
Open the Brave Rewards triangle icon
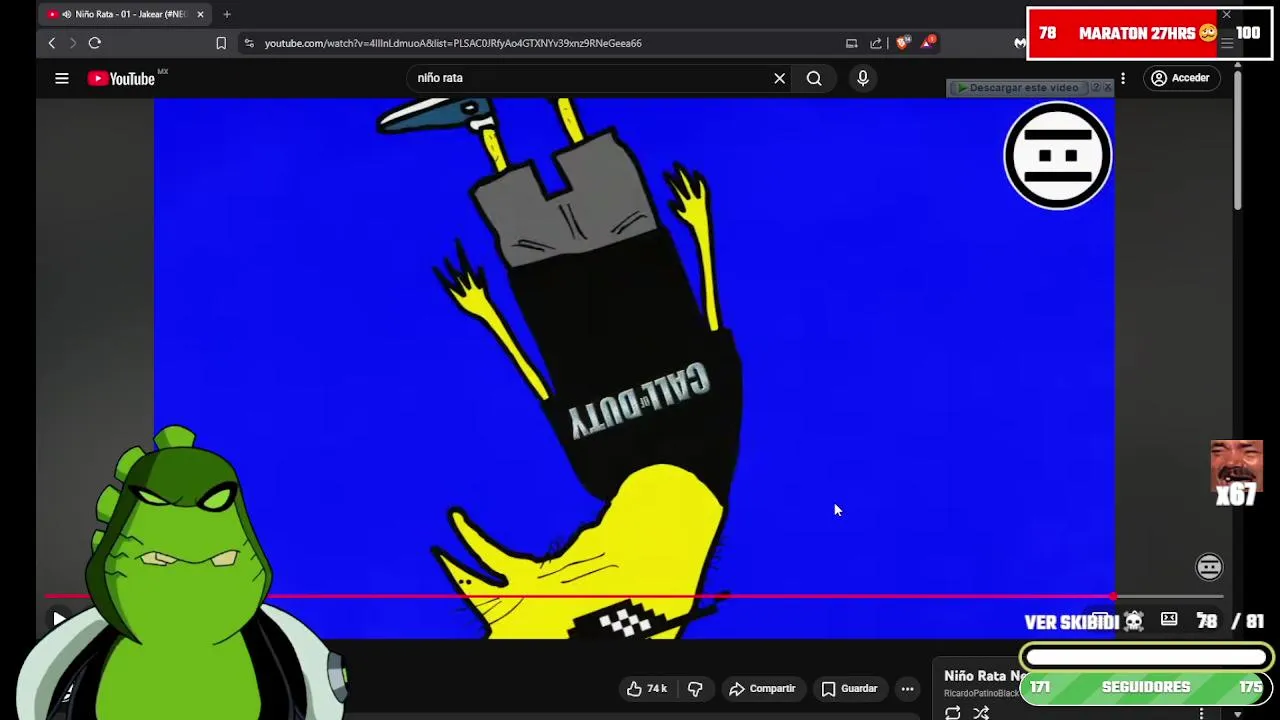coord(928,42)
